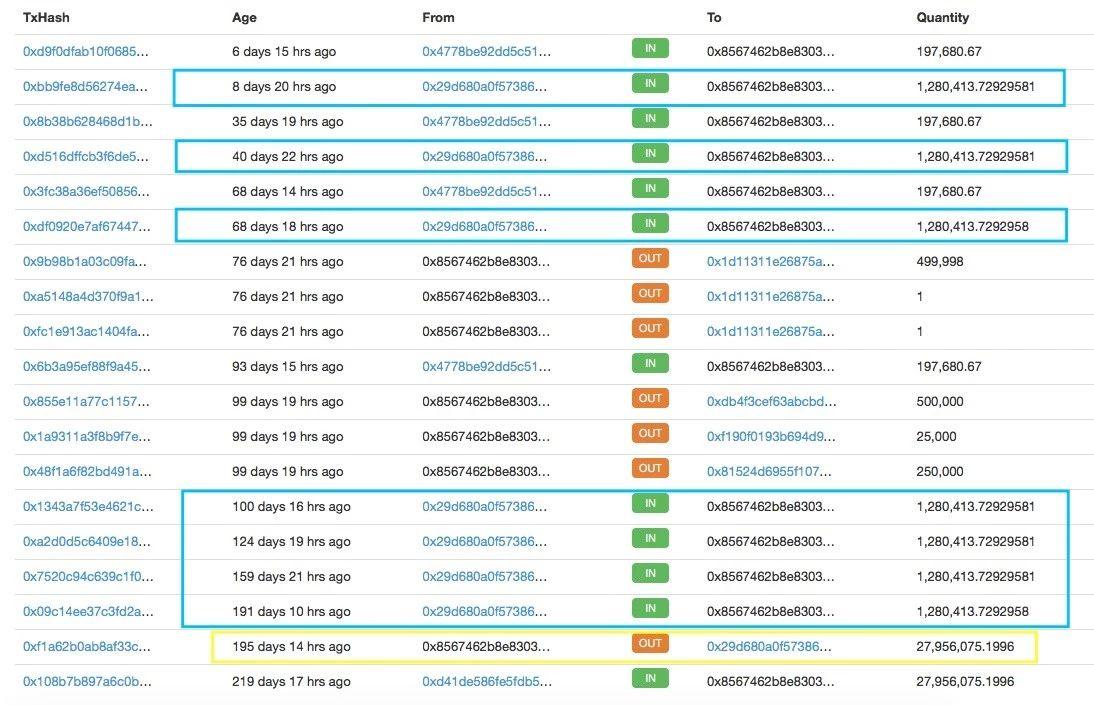Click the Quantity column header

pyautogui.click(x=943, y=17)
